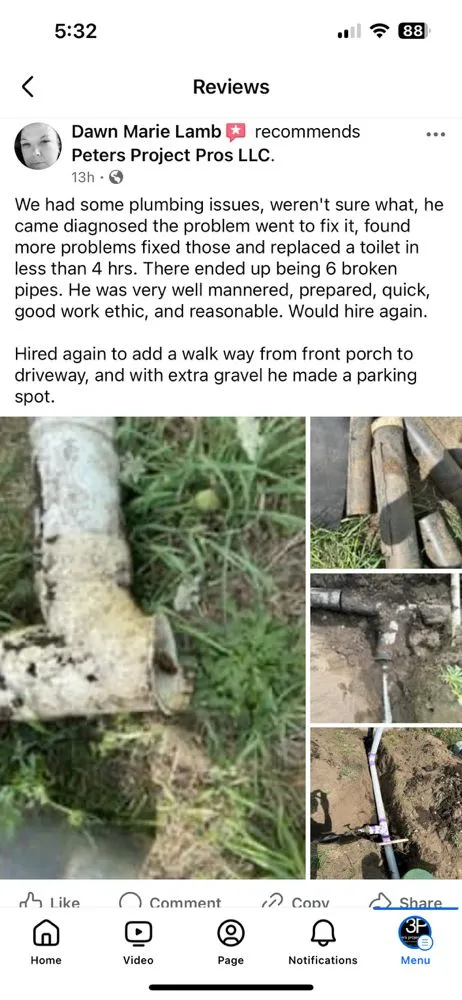Open the Menu tab with 3P avatar
Viewport: 462px width, 1000px height.
point(415,941)
